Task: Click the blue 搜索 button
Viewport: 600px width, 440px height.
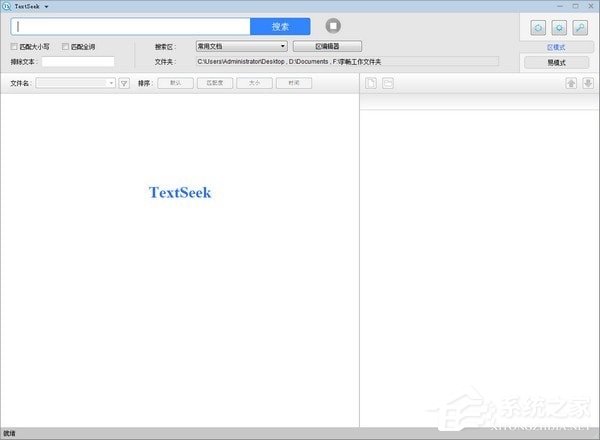Action: click(x=280, y=26)
